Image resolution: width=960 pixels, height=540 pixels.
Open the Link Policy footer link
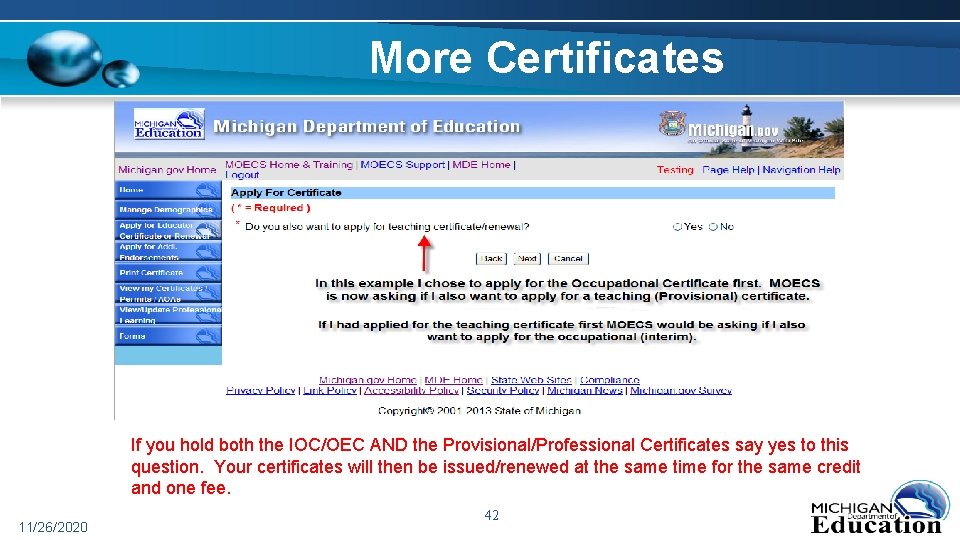coord(330,391)
